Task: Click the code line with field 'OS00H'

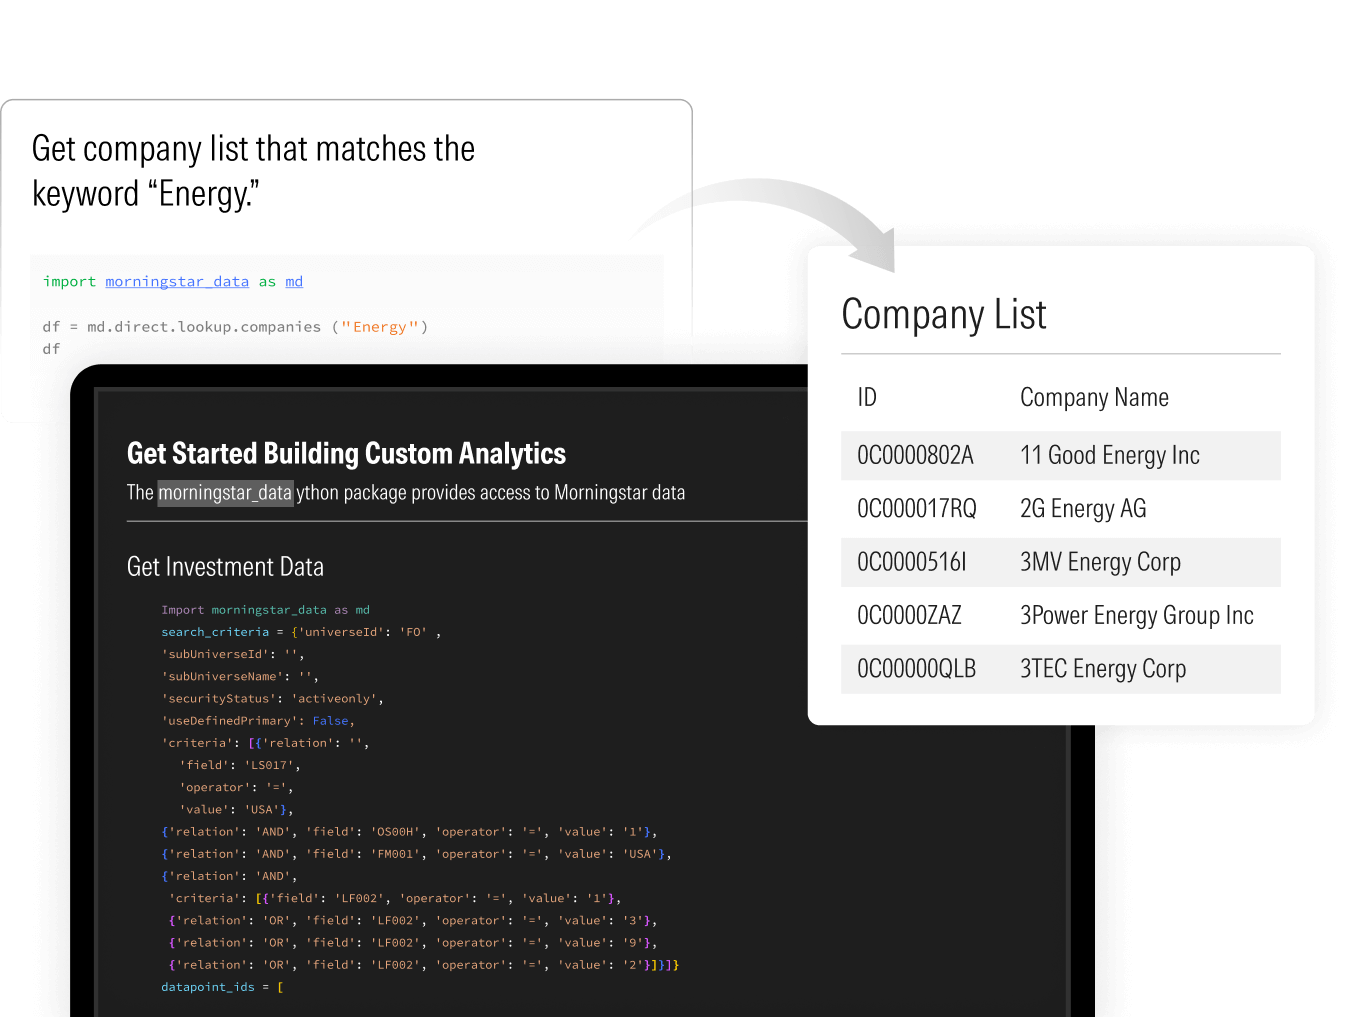Action: (x=409, y=832)
